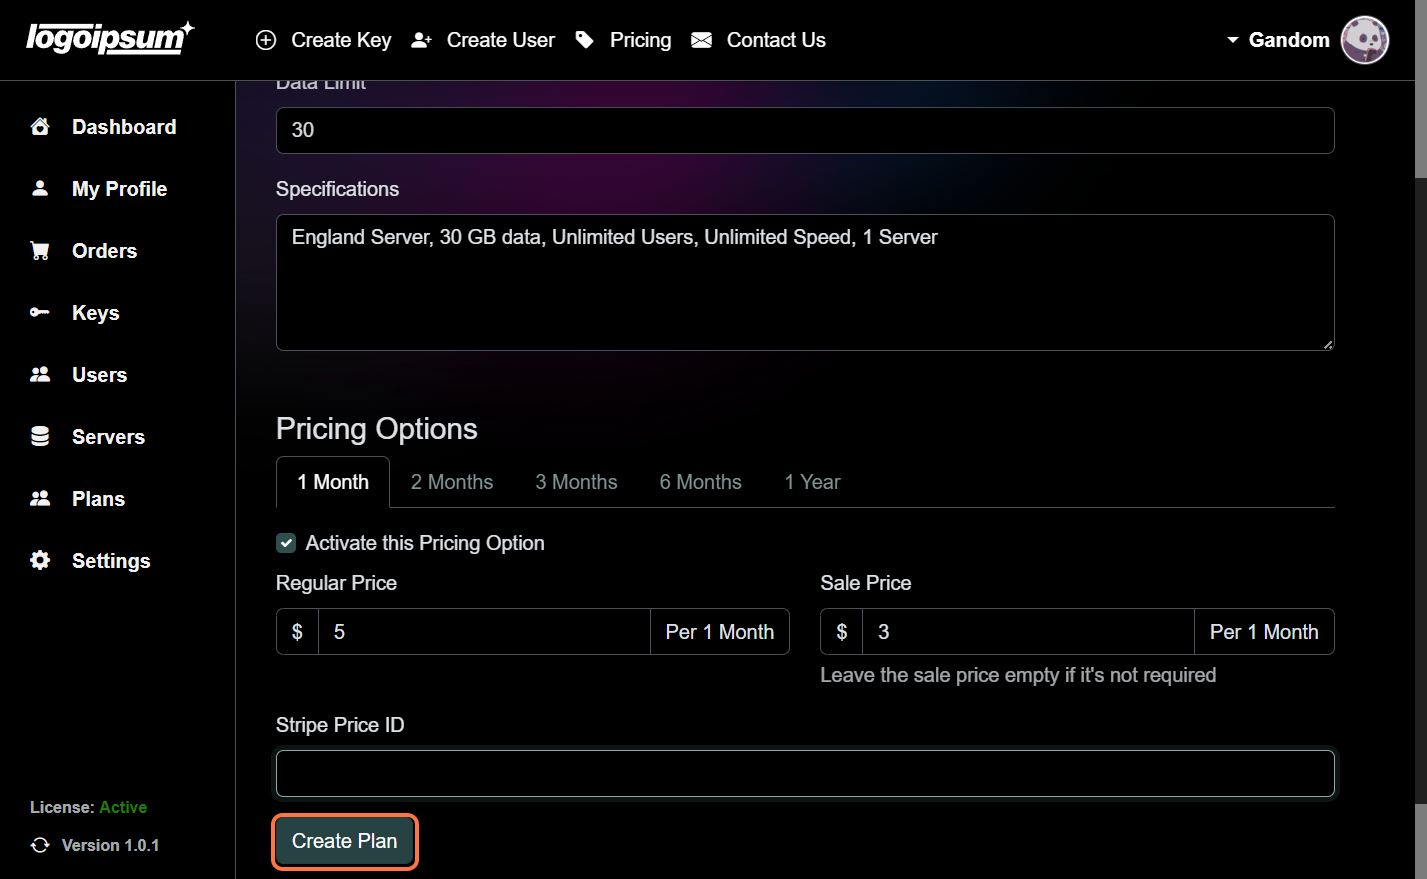Click the Orders shopping cart icon
1427x879 pixels.
point(40,251)
